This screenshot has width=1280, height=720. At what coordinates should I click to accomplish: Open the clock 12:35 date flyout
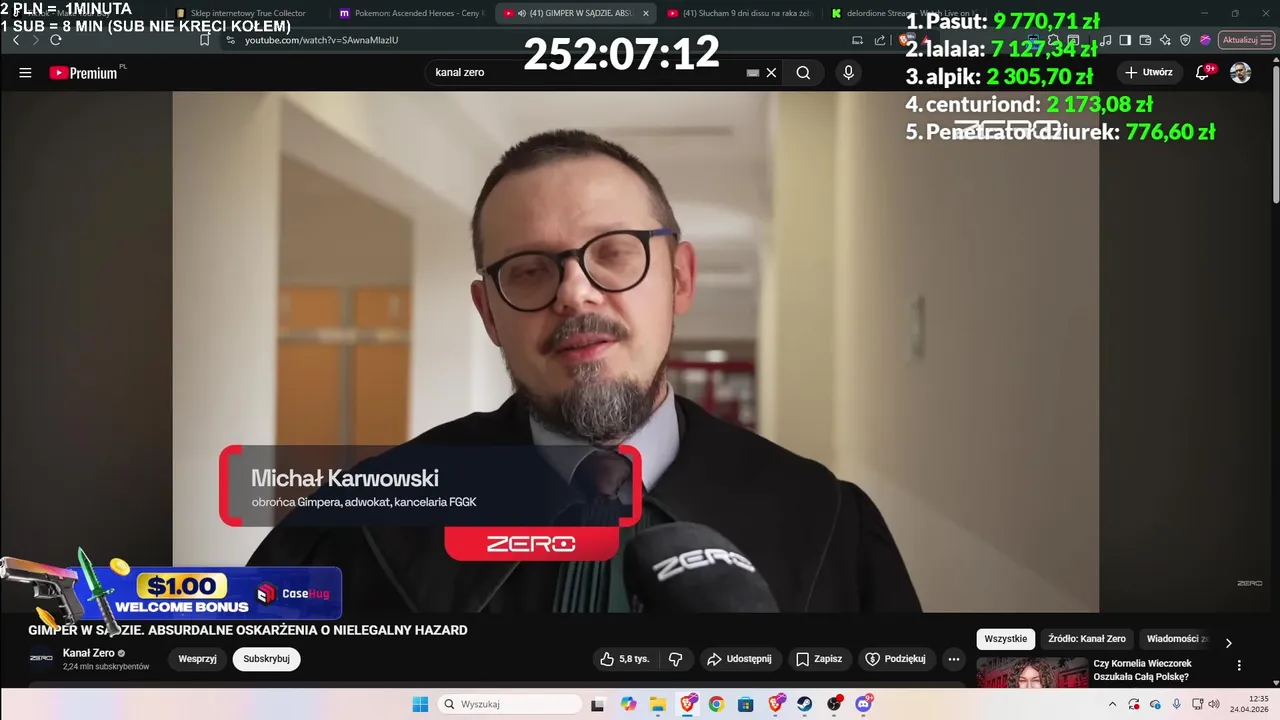pyautogui.click(x=1250, y=705)
